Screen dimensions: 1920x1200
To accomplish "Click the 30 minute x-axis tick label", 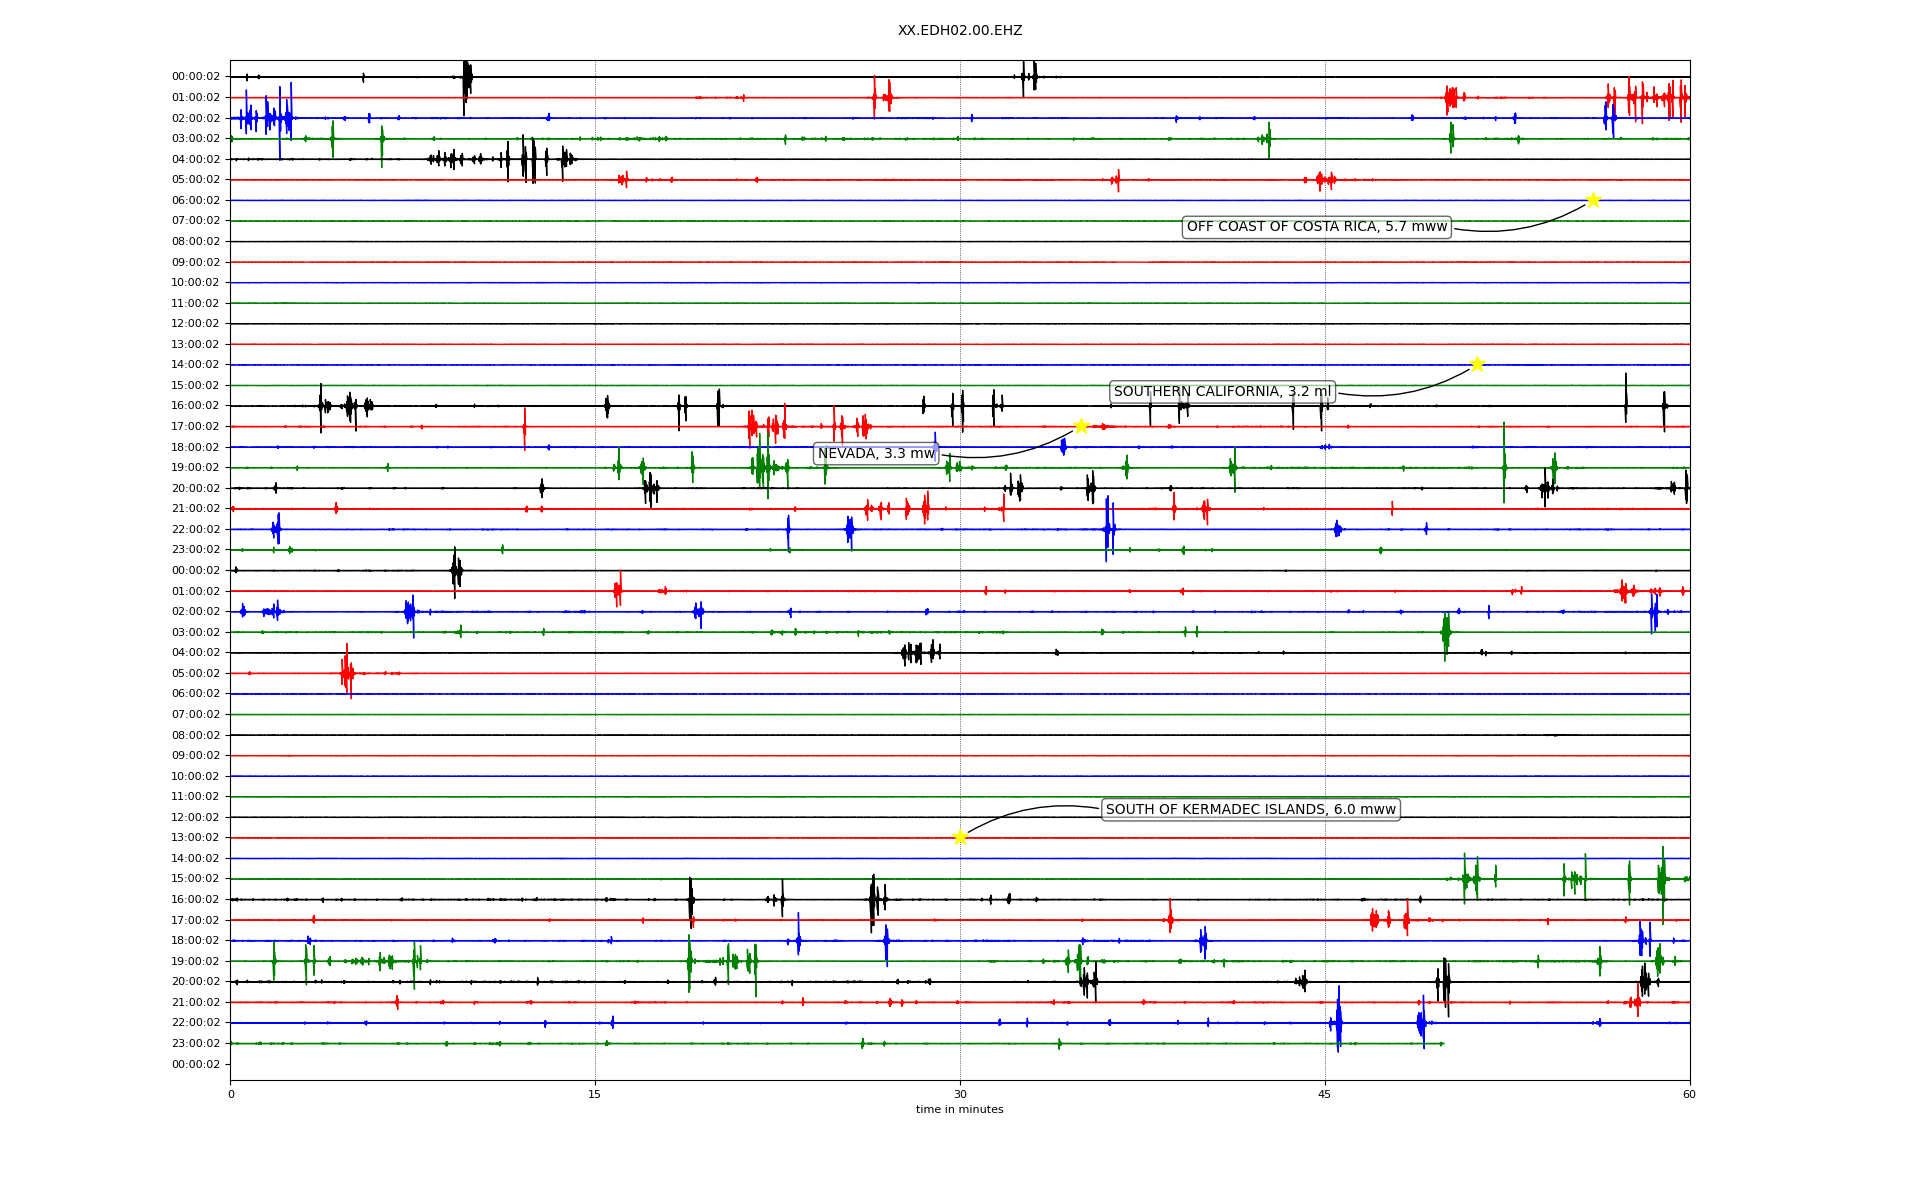I will (x=960, y=1095).
